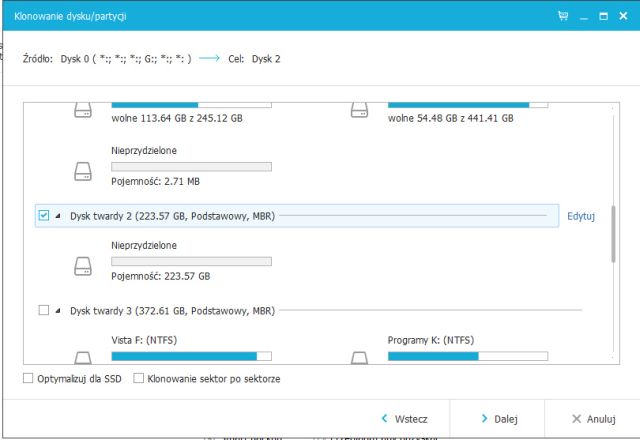Click Edytuj link for Dysk twardy 2
Screen dimensions: 640x440
[580, 216]
